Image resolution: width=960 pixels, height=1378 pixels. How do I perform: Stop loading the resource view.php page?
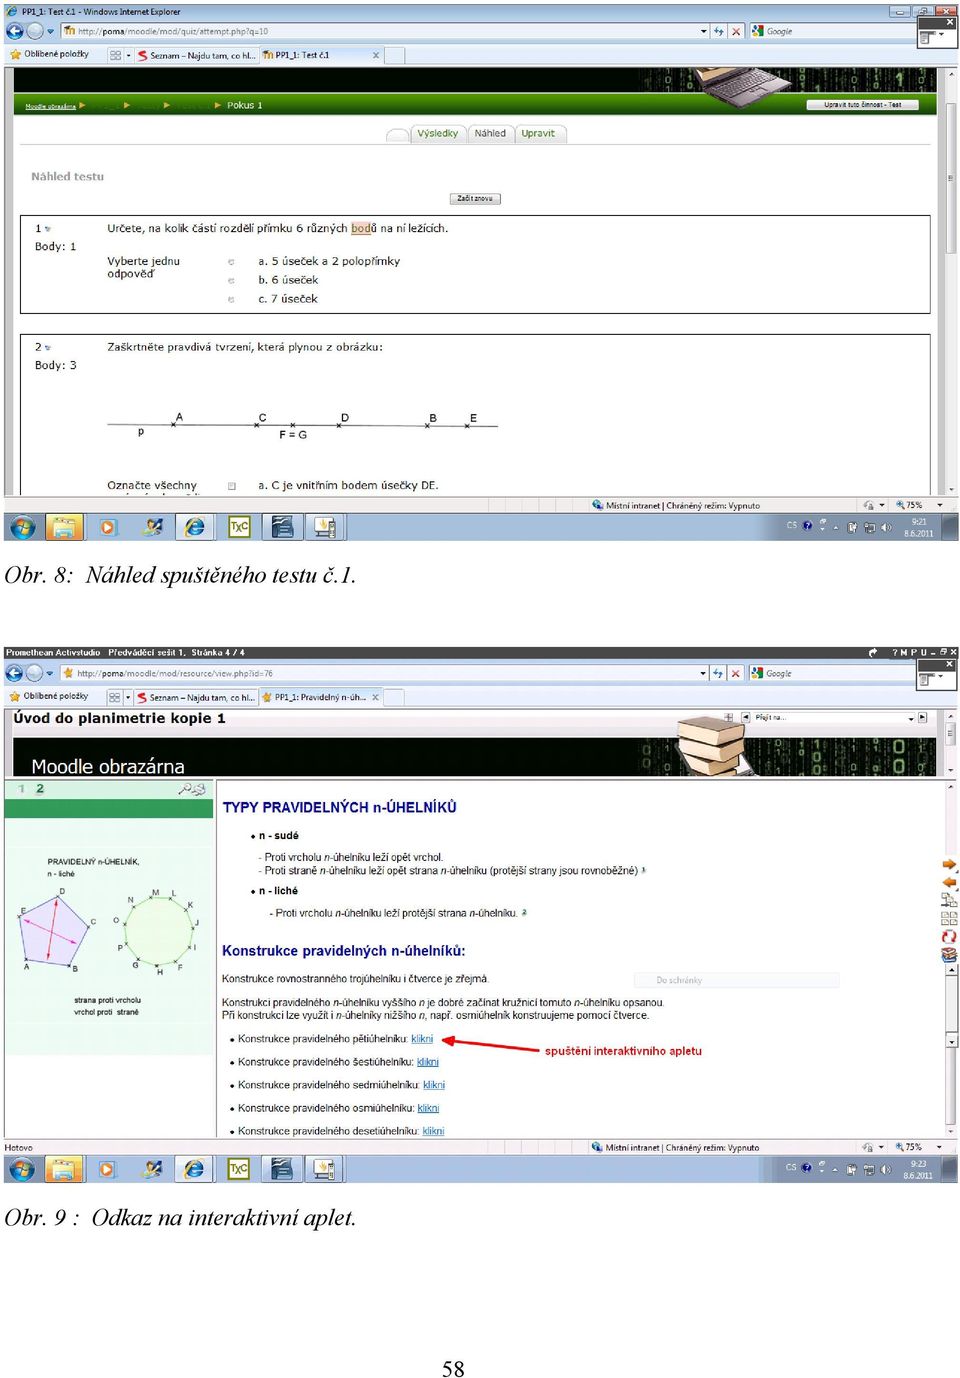[735, 673]
